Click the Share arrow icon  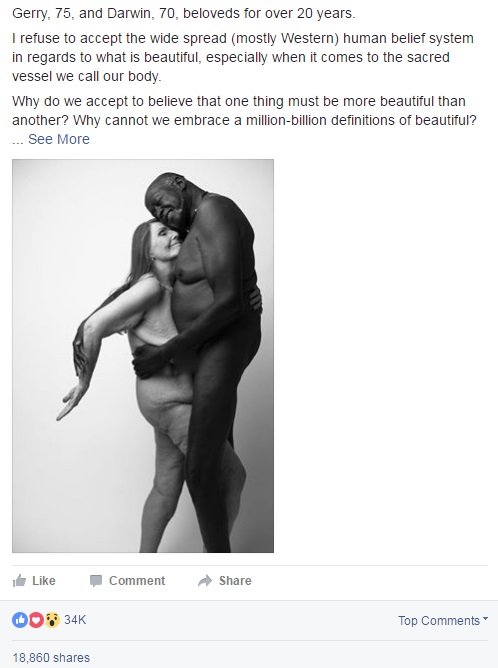coord(205,581)
